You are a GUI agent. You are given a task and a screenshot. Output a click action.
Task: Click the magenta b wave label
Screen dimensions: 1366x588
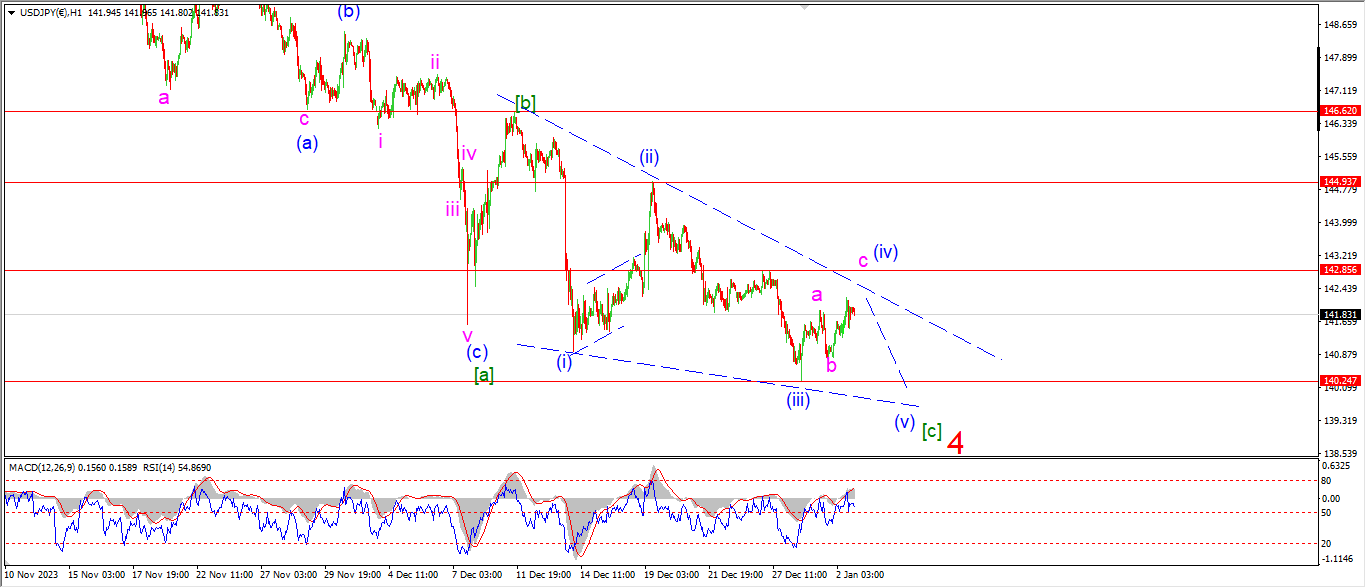[831, 366]
